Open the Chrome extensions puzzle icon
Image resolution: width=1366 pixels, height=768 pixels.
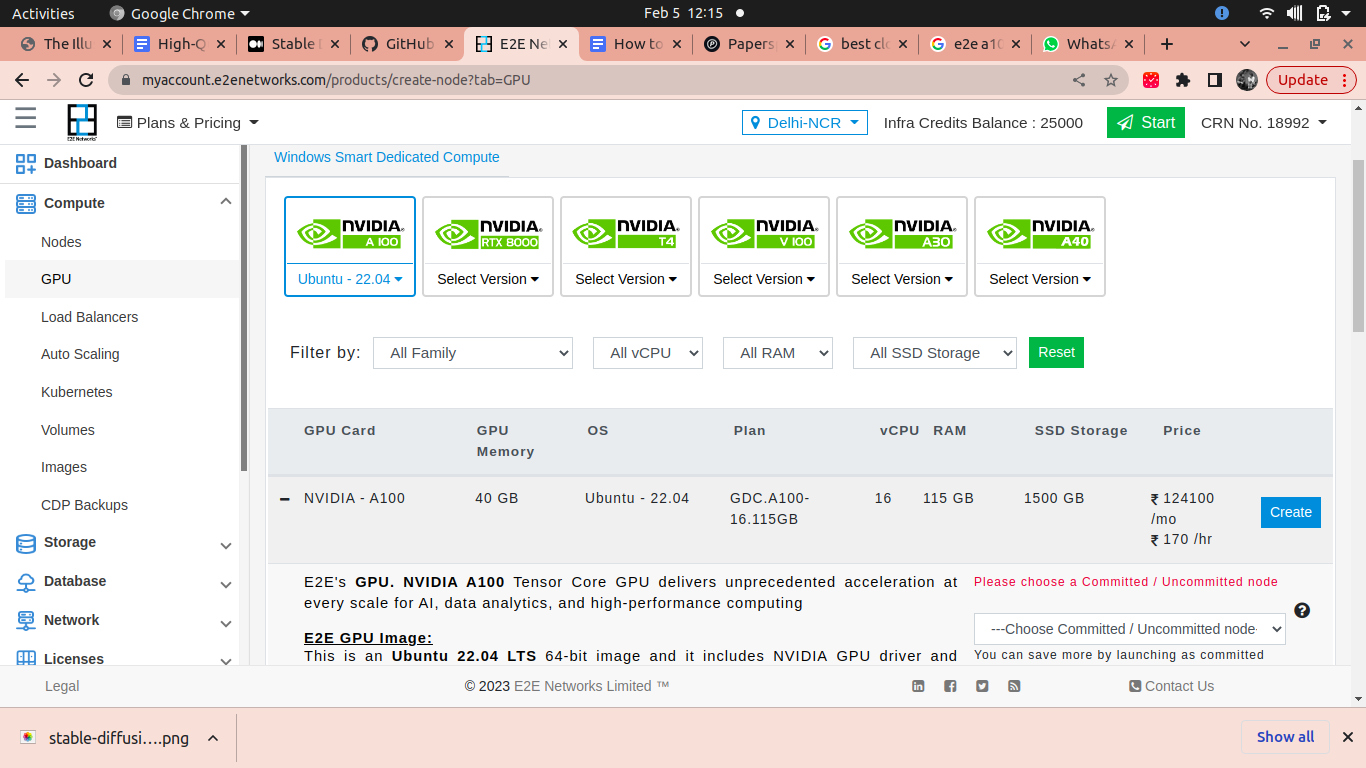[1183, 80]
